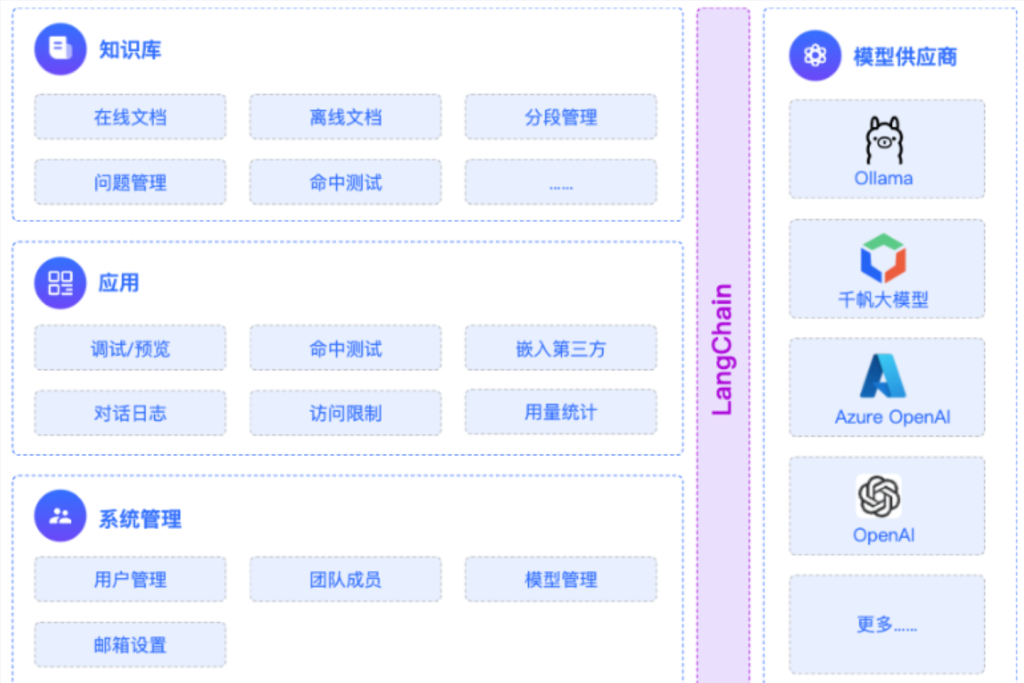Click the 知识库 document icon
The width and height of the screenshot is (1024, 683).
60,49
